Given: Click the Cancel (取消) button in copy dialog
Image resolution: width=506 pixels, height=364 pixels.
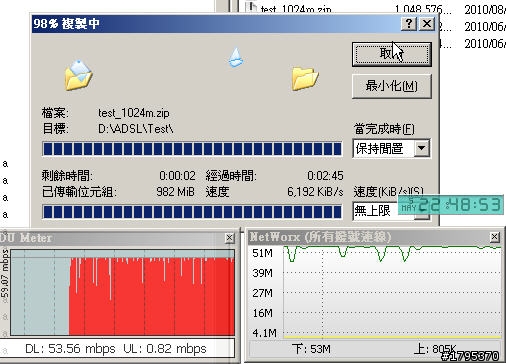Looking at the screenshot, I should (x=392, y=54).
